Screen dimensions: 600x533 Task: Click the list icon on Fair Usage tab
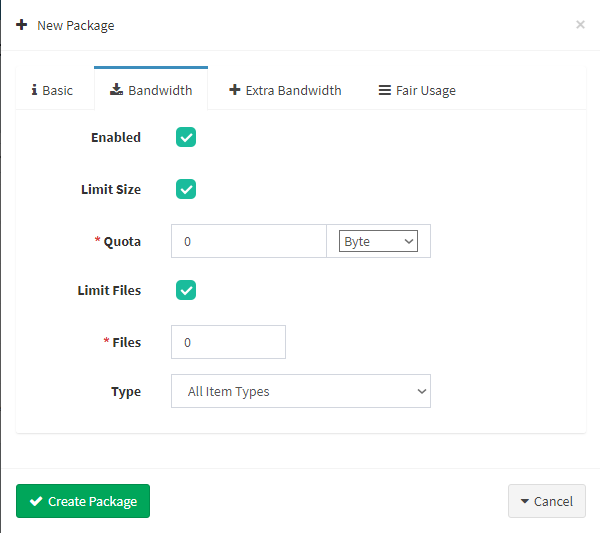tap(385, 90)
